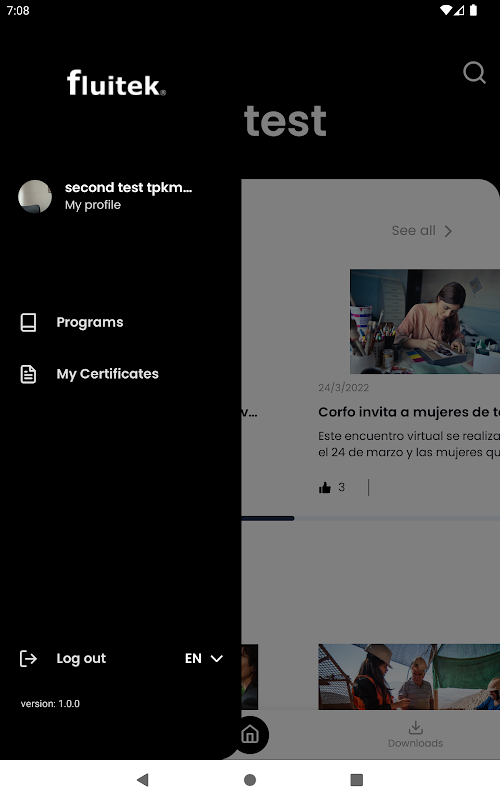
Task: Open Corfo invita a mujeres article title
Action: (409, 412)
